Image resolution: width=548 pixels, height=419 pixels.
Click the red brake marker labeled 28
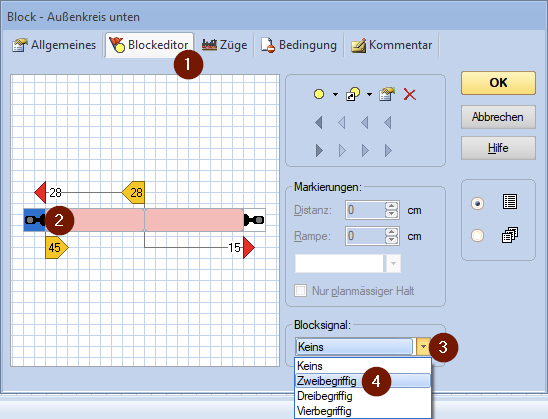click(x=41, y=192)
